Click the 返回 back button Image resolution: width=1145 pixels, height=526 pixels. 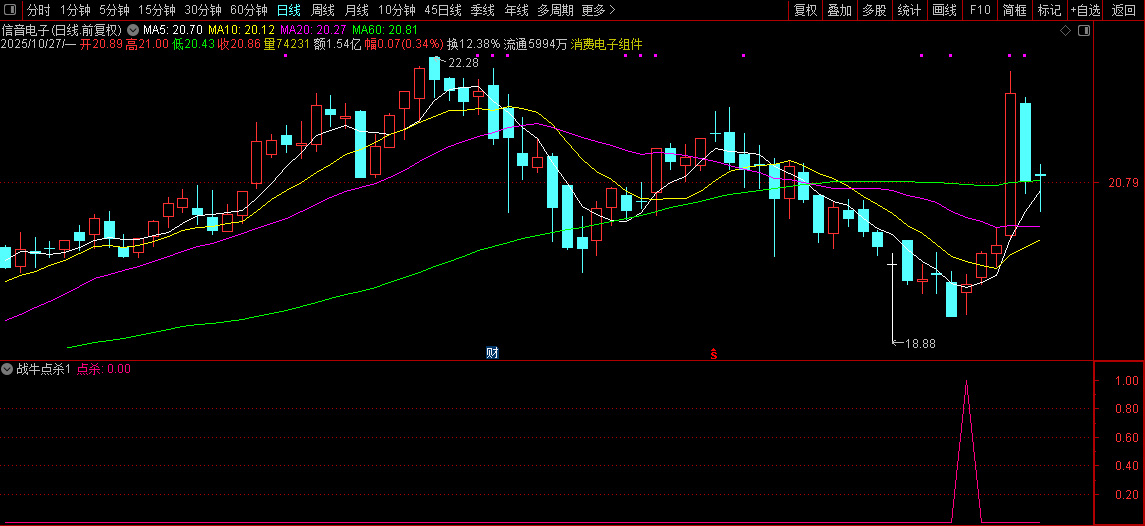[1123, 10]
